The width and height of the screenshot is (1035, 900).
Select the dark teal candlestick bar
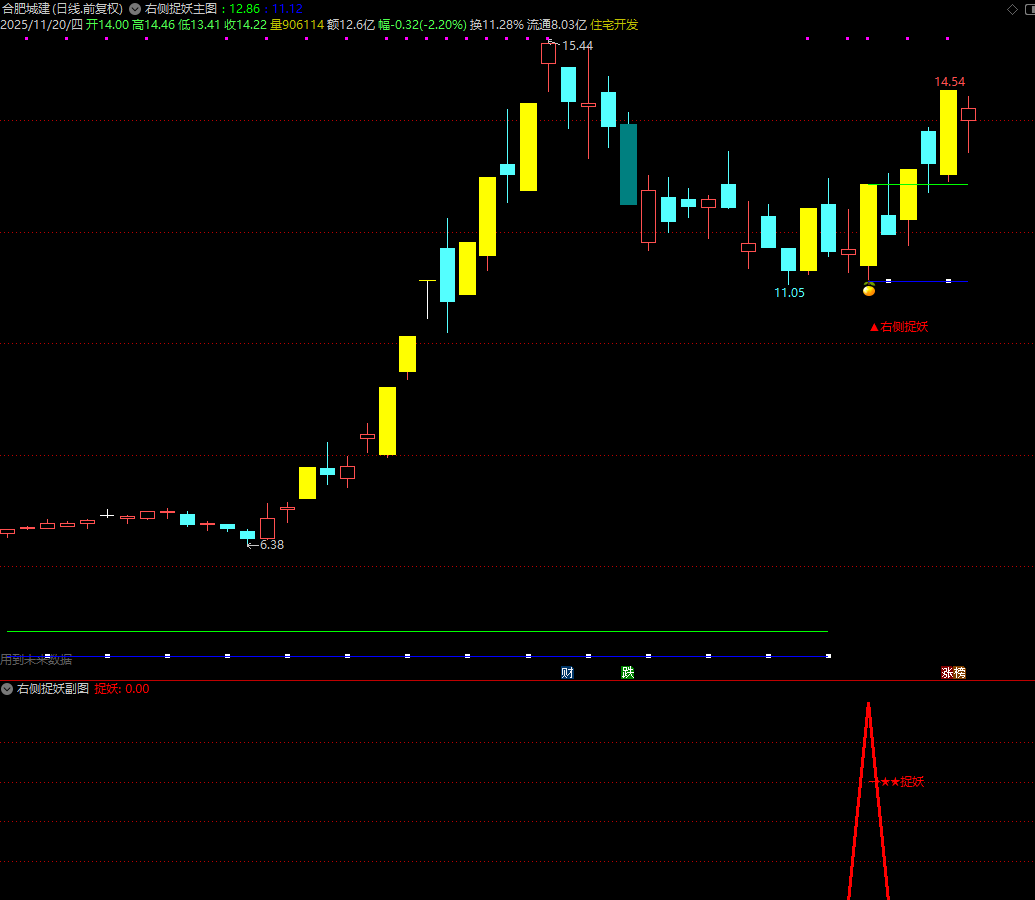pos(628,165)
